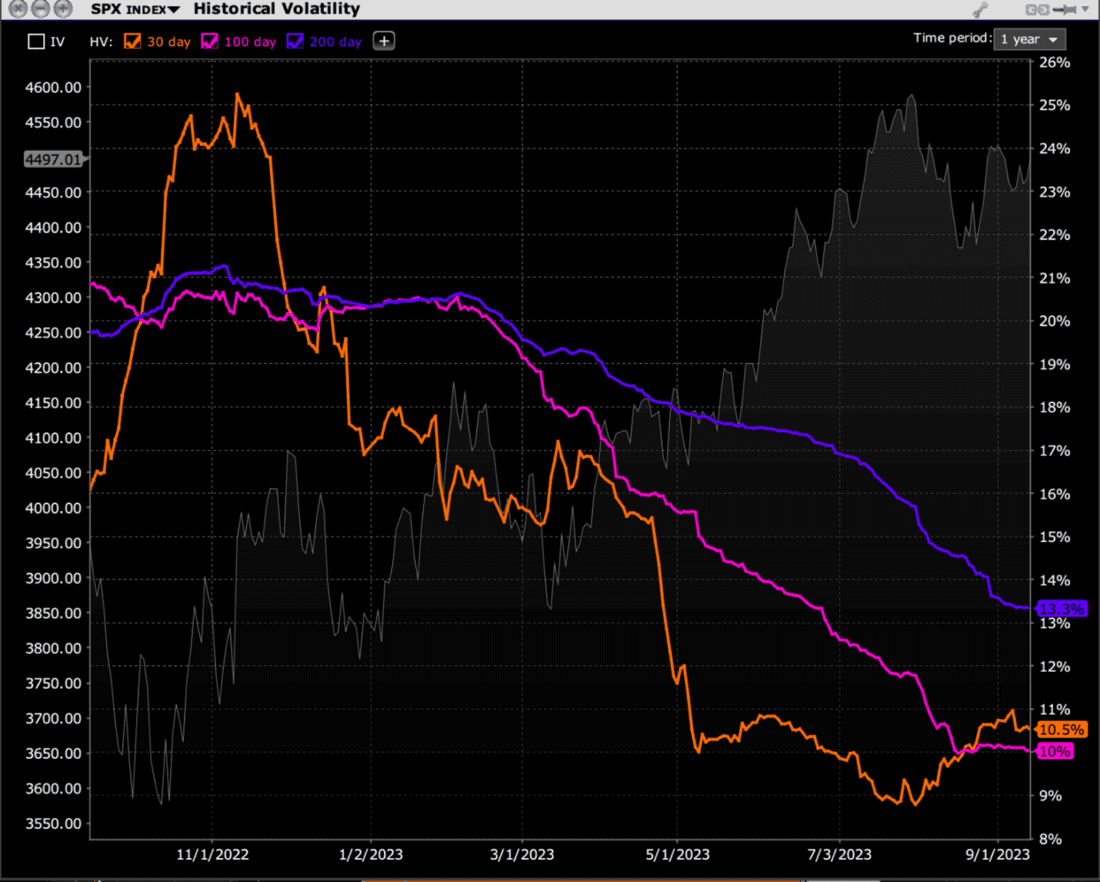Screen dimensions: 1100x882
Task: Click the 11/1/2022 date axis label
Action: click(212, 854)
